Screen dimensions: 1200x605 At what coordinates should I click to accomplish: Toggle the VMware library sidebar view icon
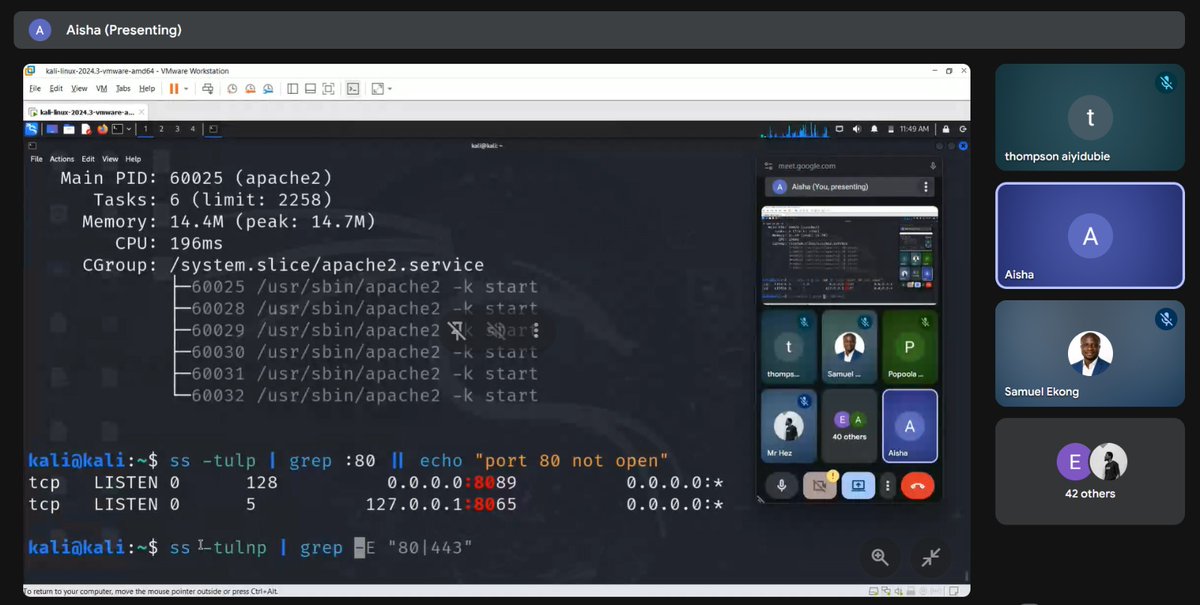[x=293, y=89]
